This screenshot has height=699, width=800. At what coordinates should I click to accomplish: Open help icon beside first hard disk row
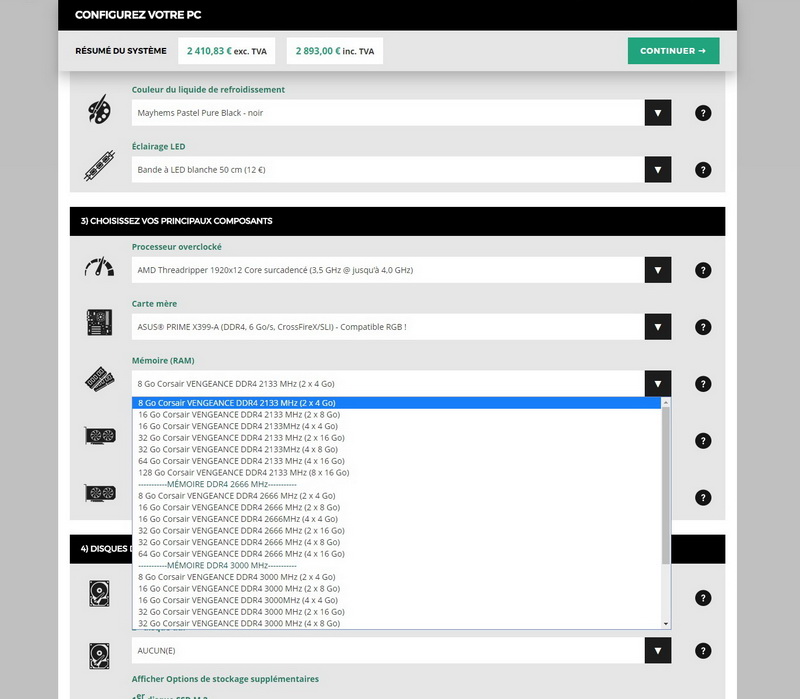703,598
